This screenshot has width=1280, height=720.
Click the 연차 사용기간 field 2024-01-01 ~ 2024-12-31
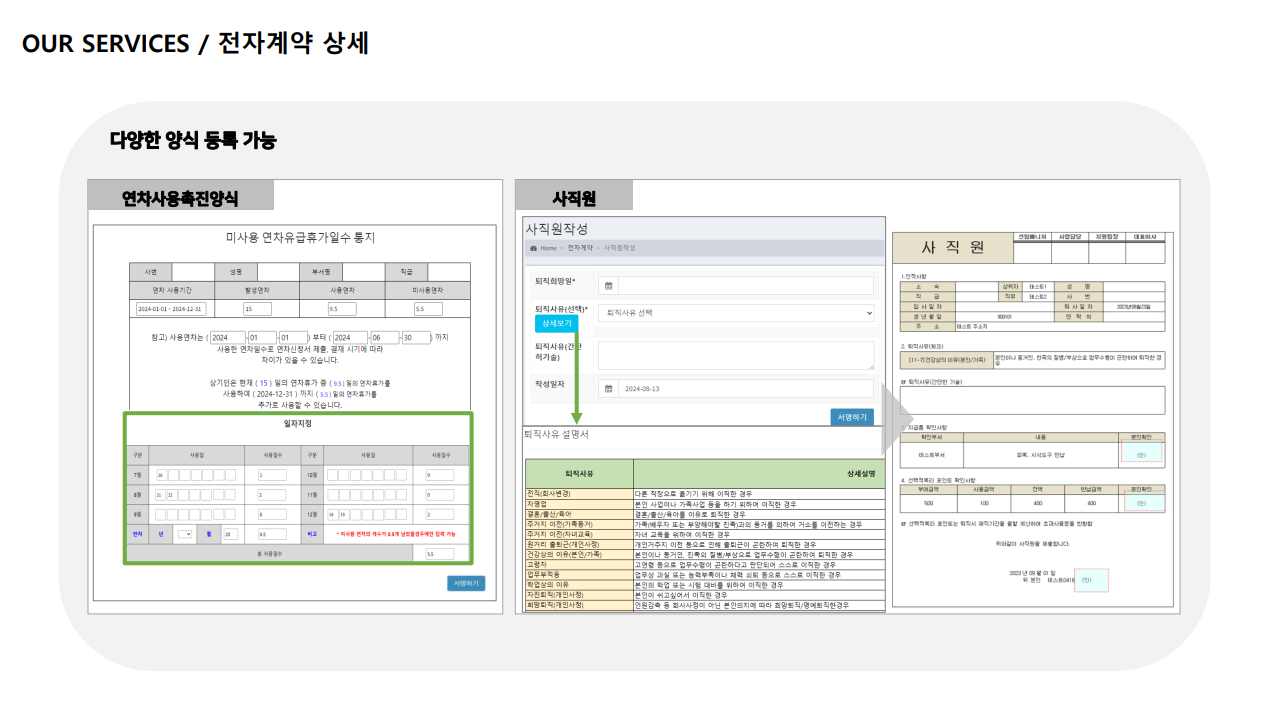pyautogui.click(x=170, y=309)
